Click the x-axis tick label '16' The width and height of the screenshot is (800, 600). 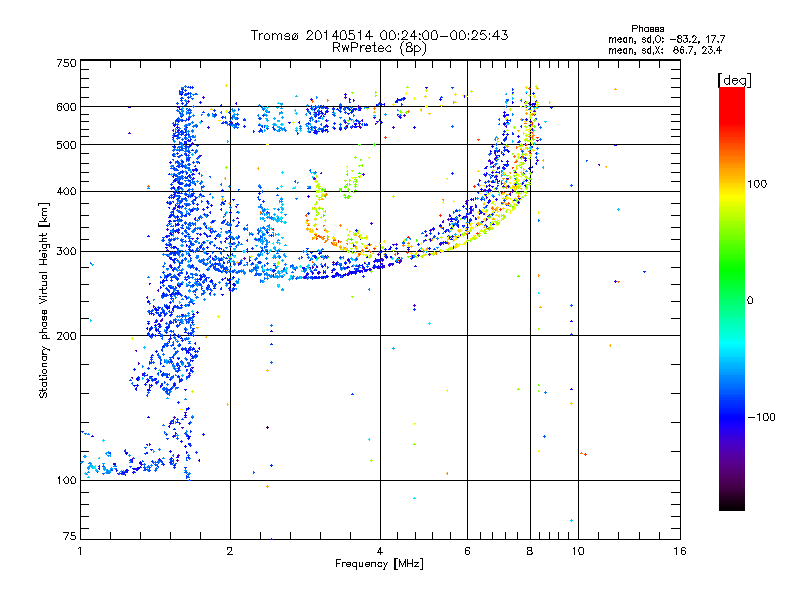tap(680, 551)
